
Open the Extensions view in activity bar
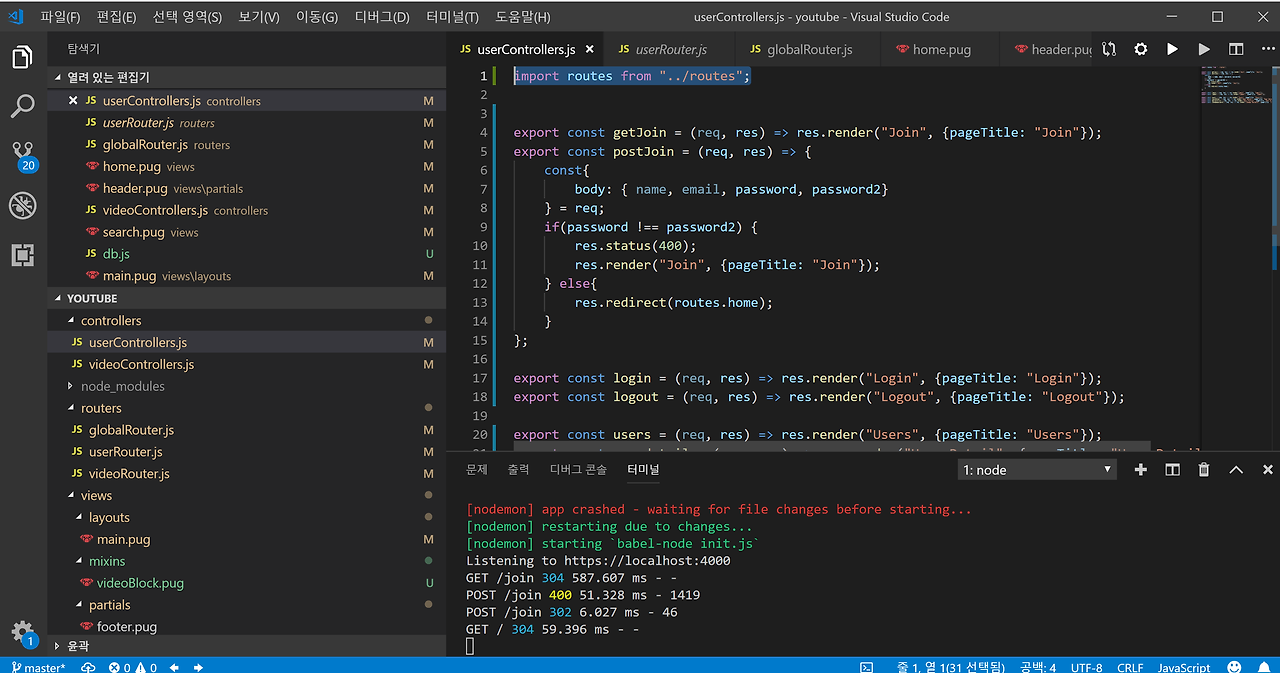click(x=23, y=255)
